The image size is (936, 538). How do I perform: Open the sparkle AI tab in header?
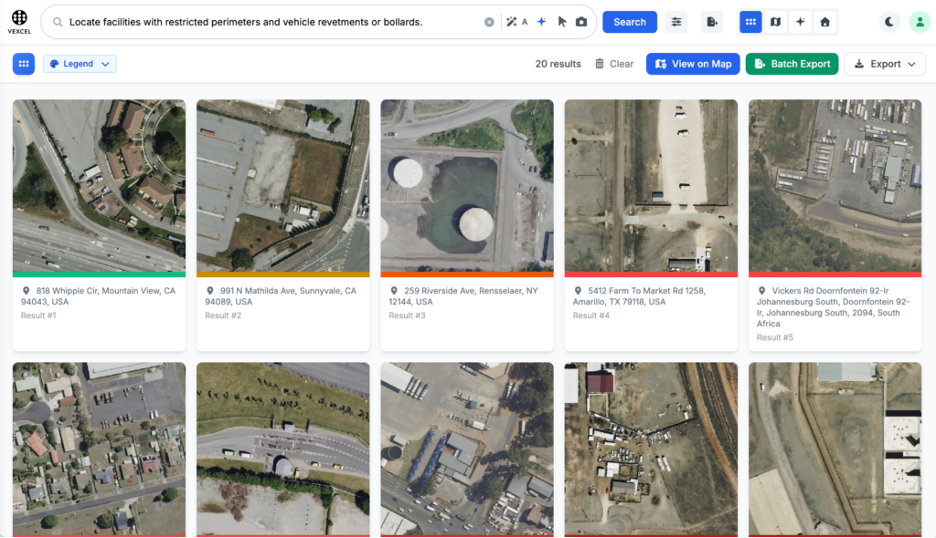(x=800, y=22)
